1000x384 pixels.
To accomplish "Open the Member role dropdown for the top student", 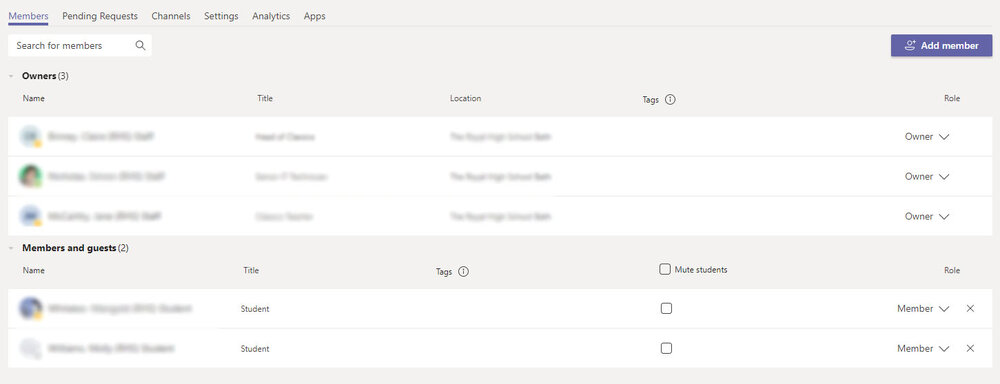I will (x=923, y=309).
